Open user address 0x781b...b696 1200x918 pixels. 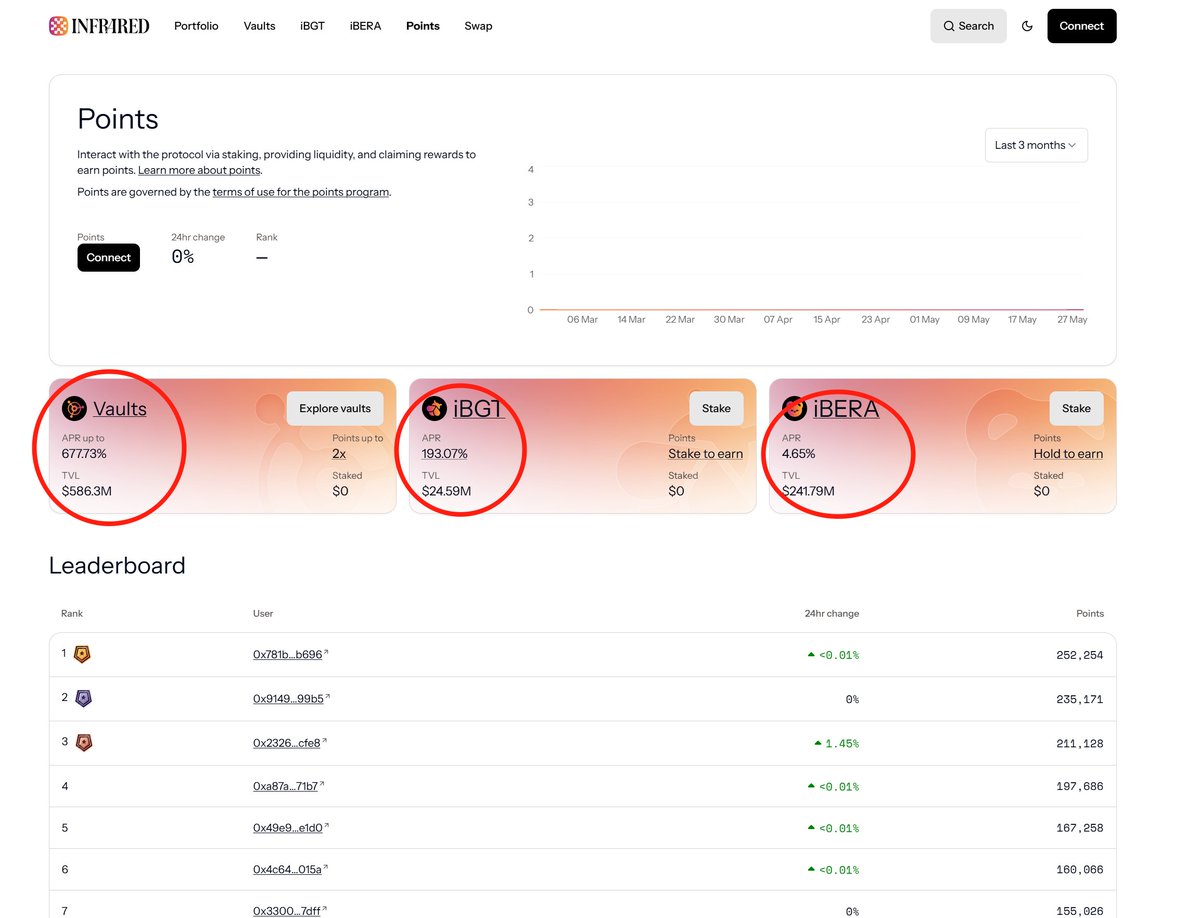coord(290,655)
